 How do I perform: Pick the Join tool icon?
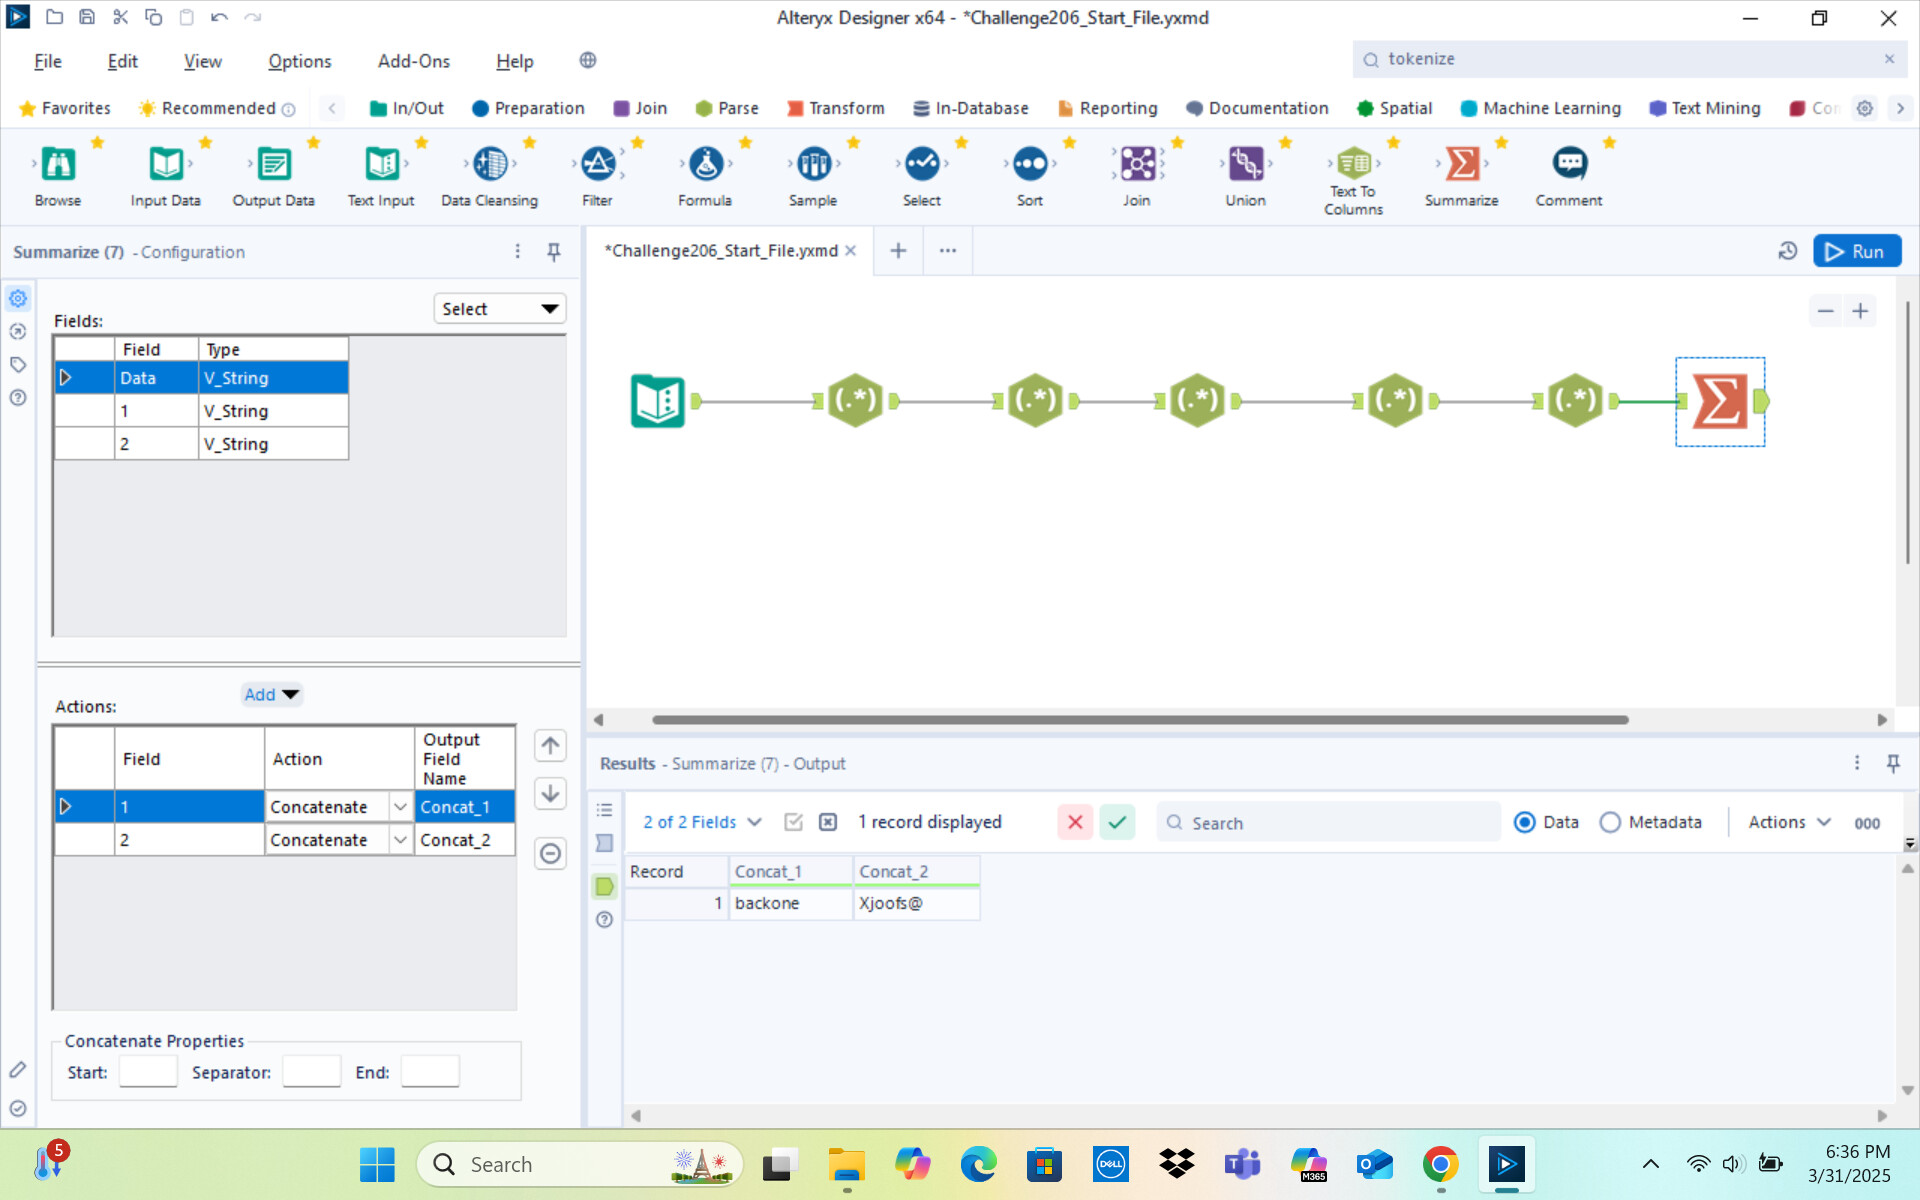(1137, 164)
